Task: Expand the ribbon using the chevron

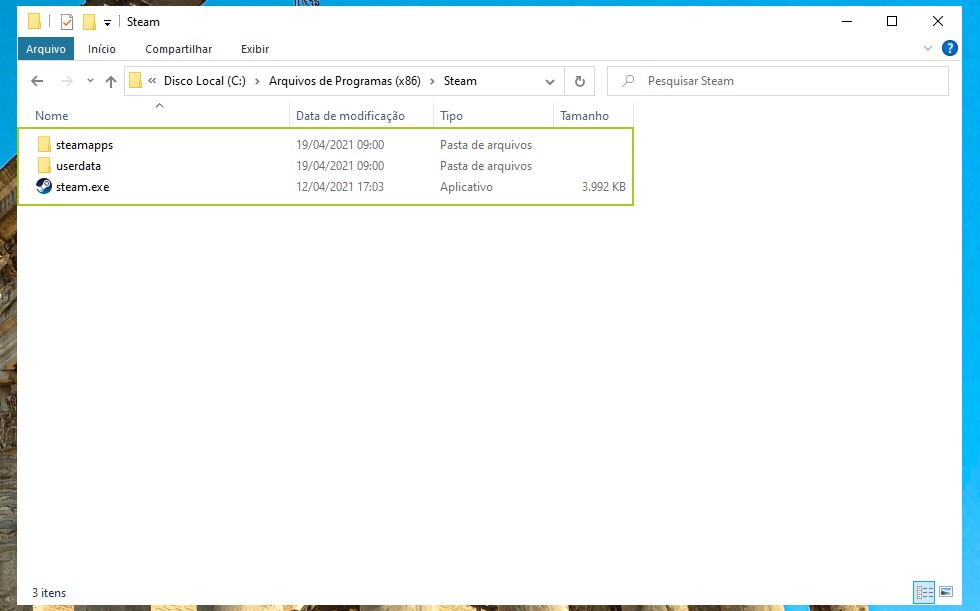Action: coord(927,48)
